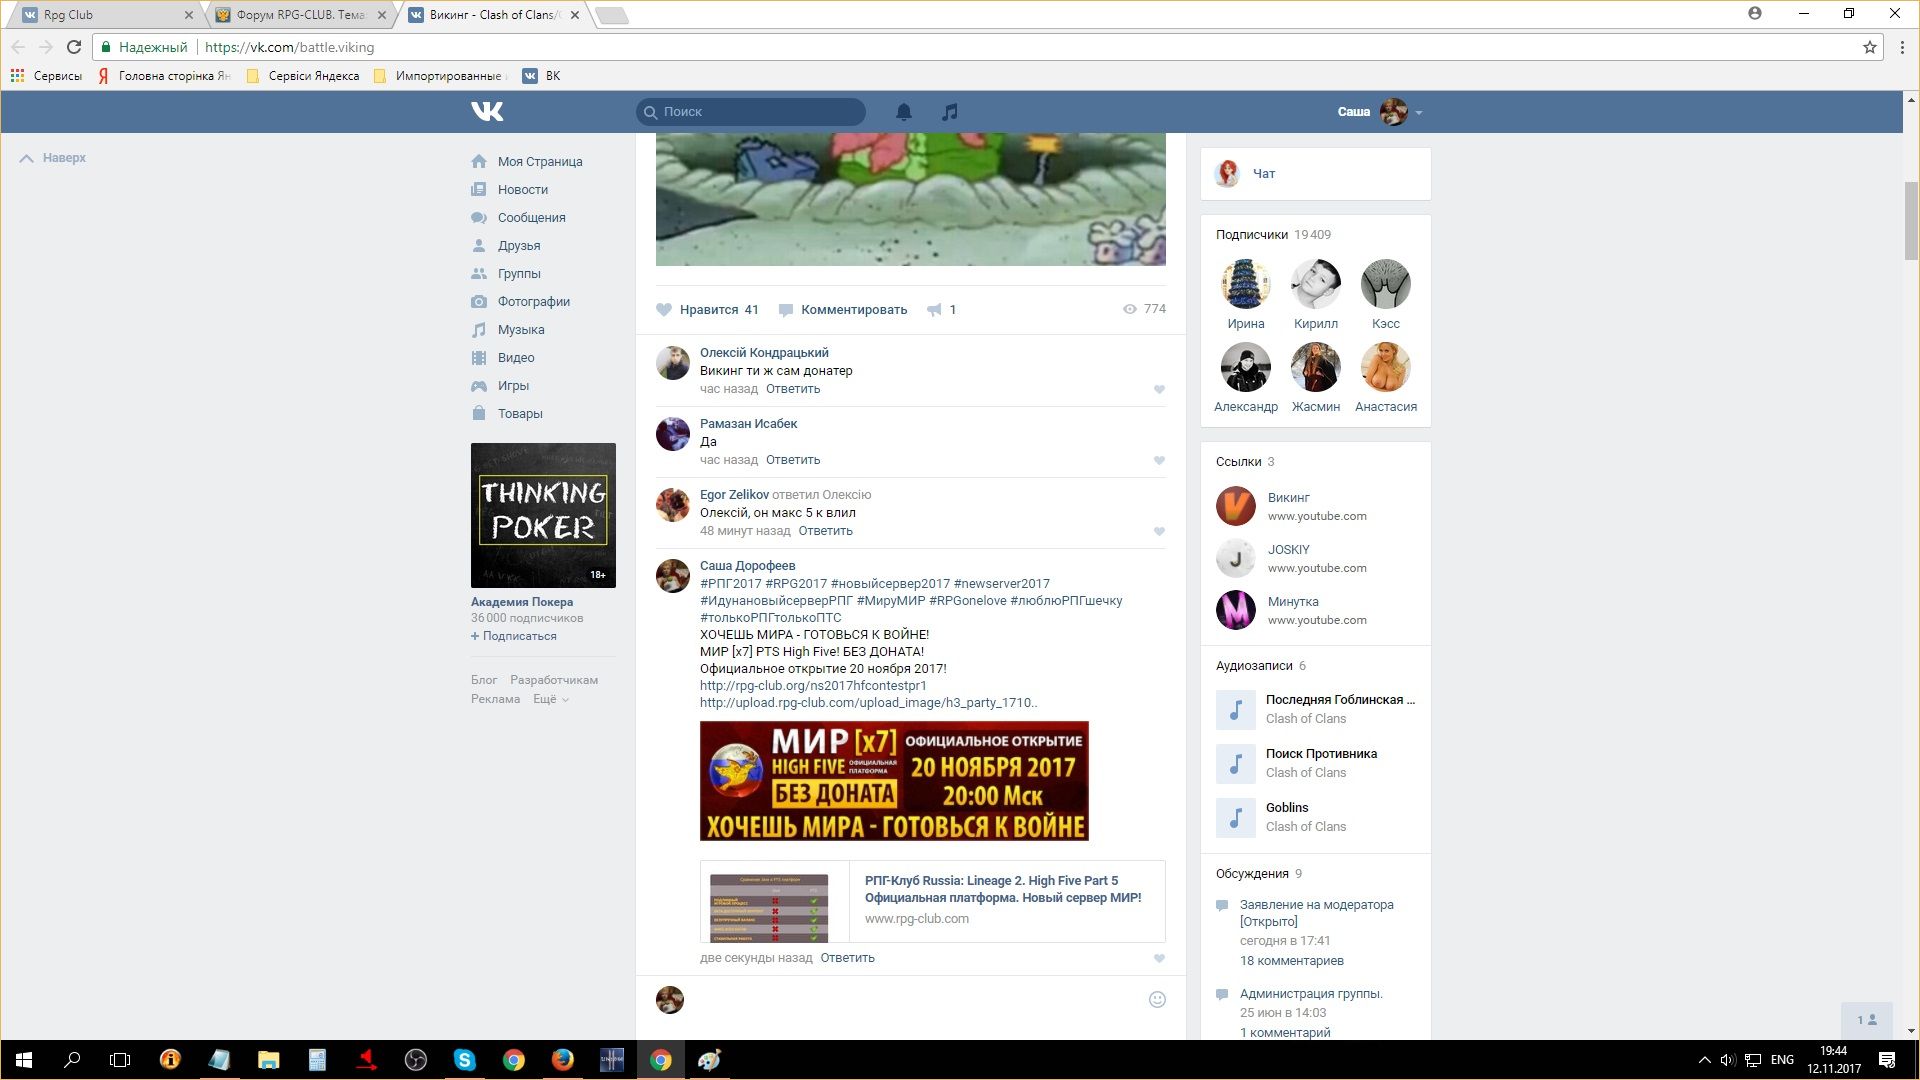Expand the Саша profile dropdown menu
Image resolution: width=1920 pixels, height=1080 pixels.
(x=1419, y=113)
